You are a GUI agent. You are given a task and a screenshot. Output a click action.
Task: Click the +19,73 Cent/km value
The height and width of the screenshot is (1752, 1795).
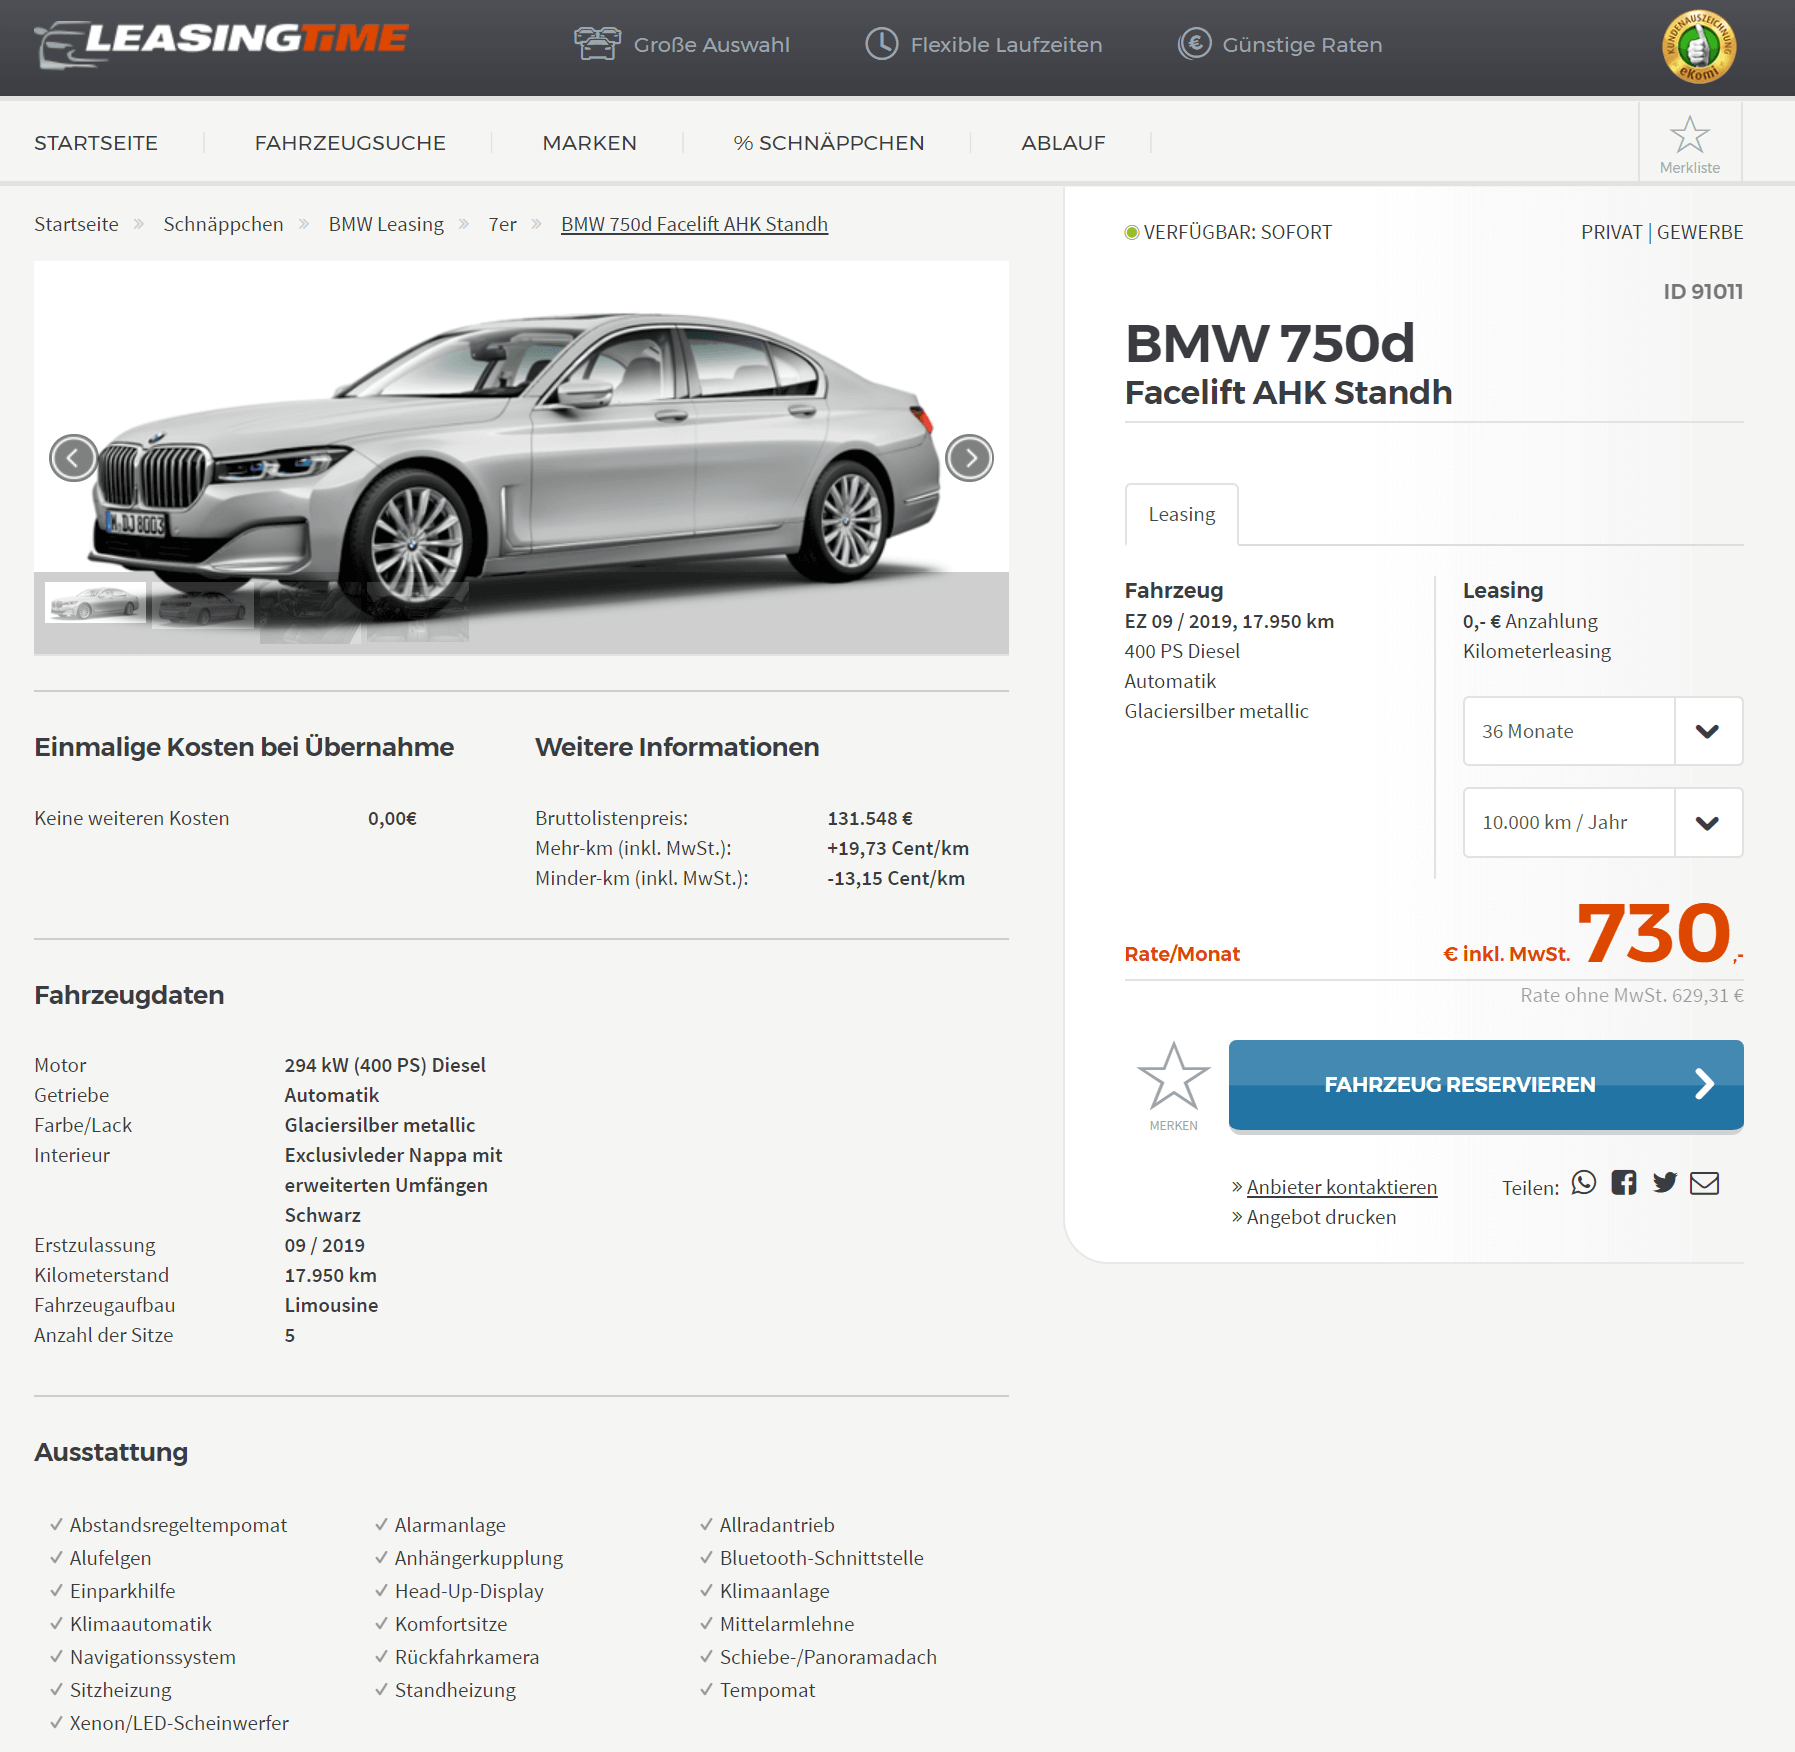898,848
